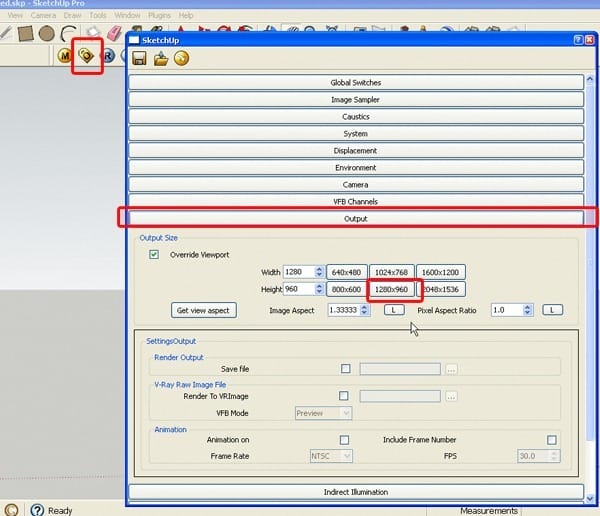
Task: Open the Camera menu in menu bar
Action: 43,15
